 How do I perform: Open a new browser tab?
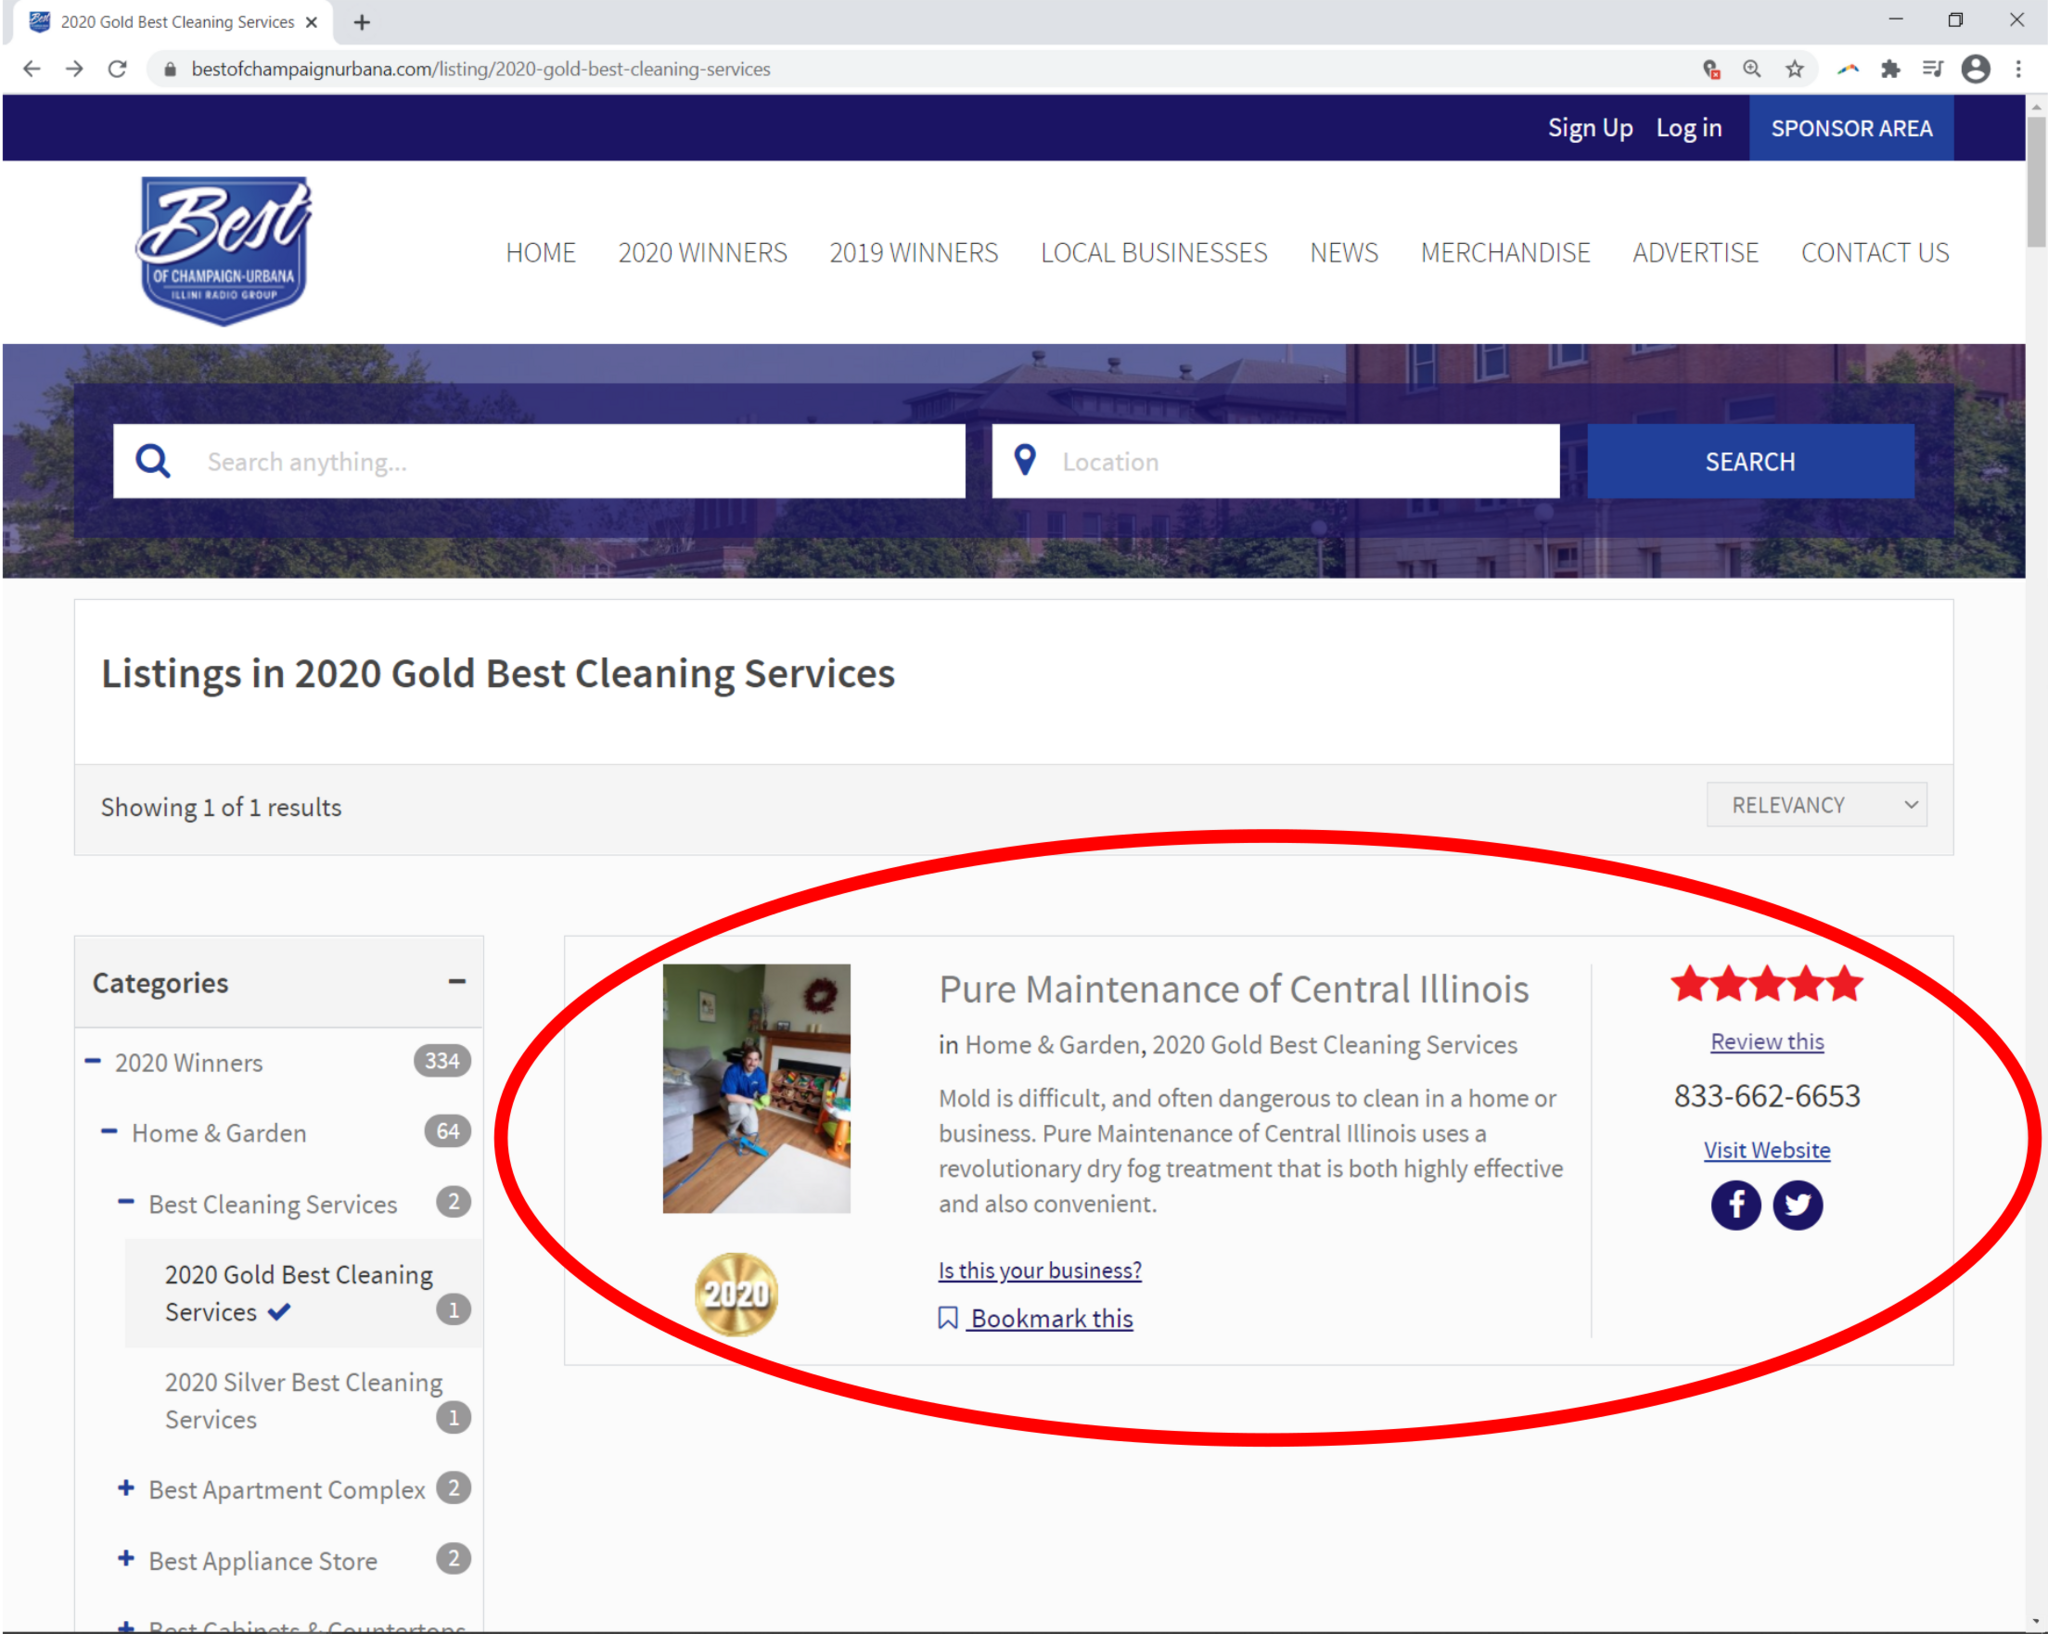click(x=362, y=22)
